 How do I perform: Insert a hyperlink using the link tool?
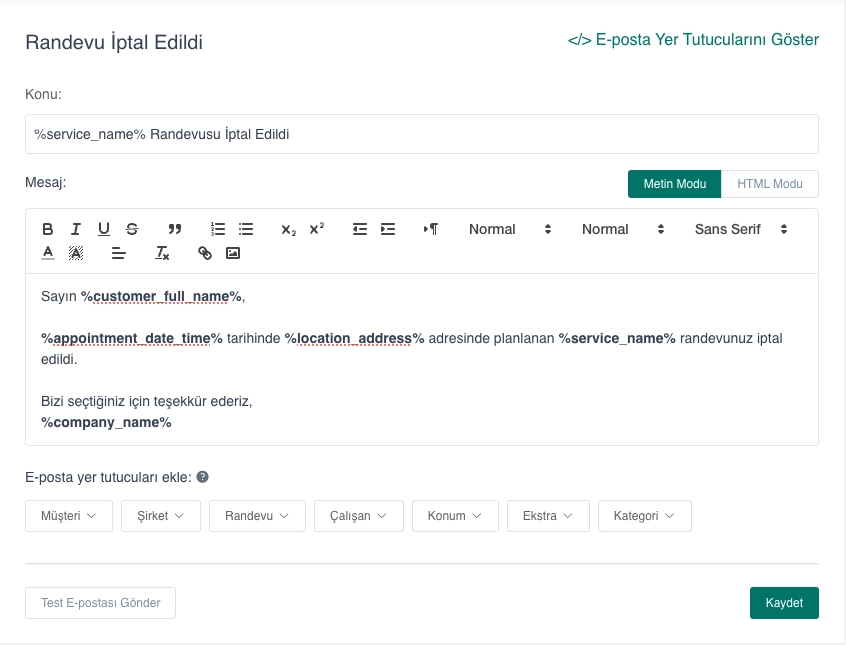tap(205, 253)
